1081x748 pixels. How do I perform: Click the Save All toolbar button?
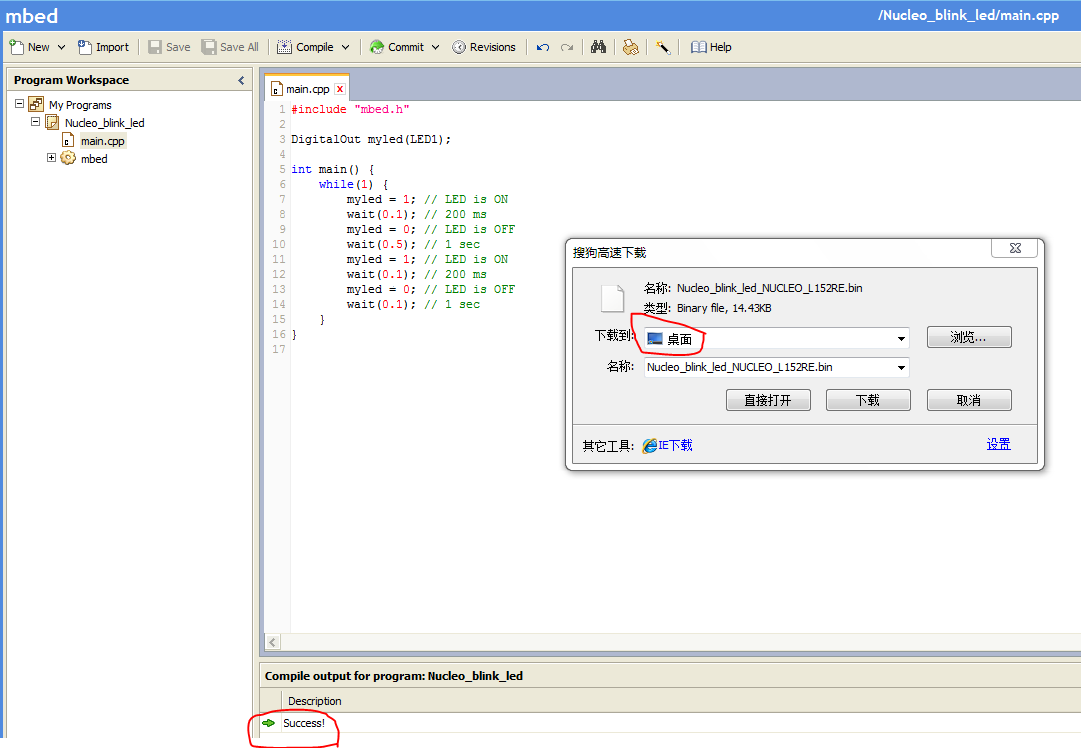point(230,47)
